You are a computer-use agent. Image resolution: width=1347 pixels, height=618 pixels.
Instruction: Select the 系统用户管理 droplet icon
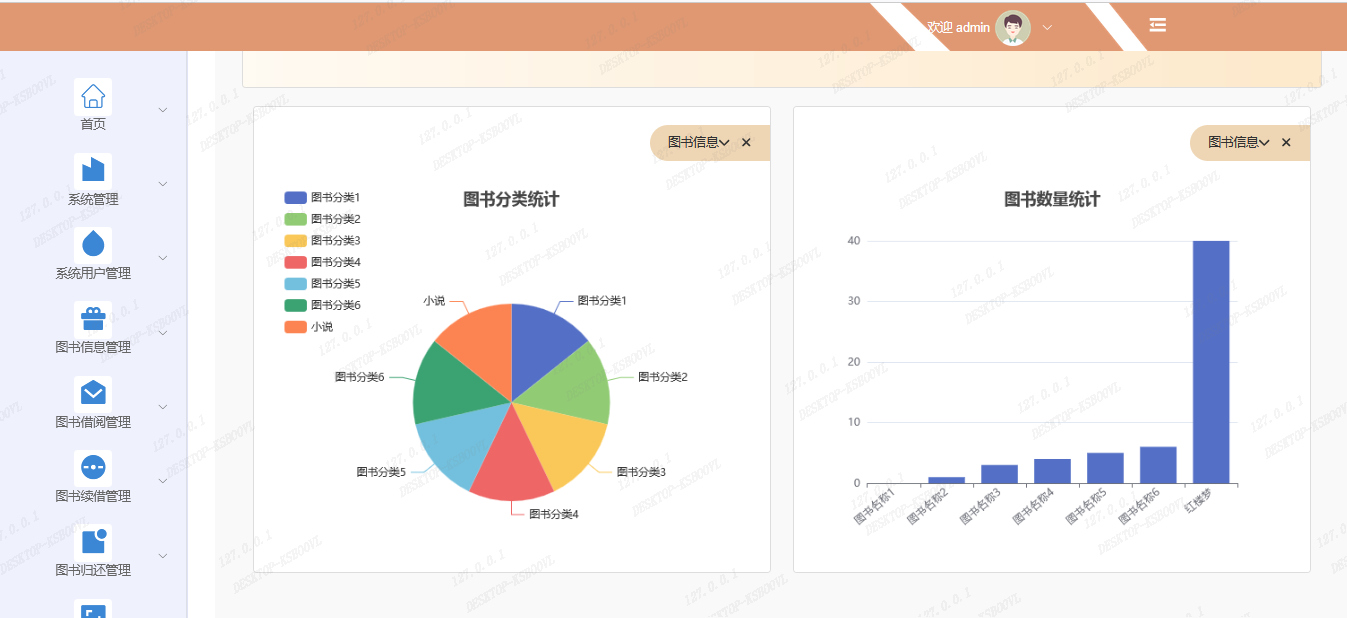[x=93, y=244]
